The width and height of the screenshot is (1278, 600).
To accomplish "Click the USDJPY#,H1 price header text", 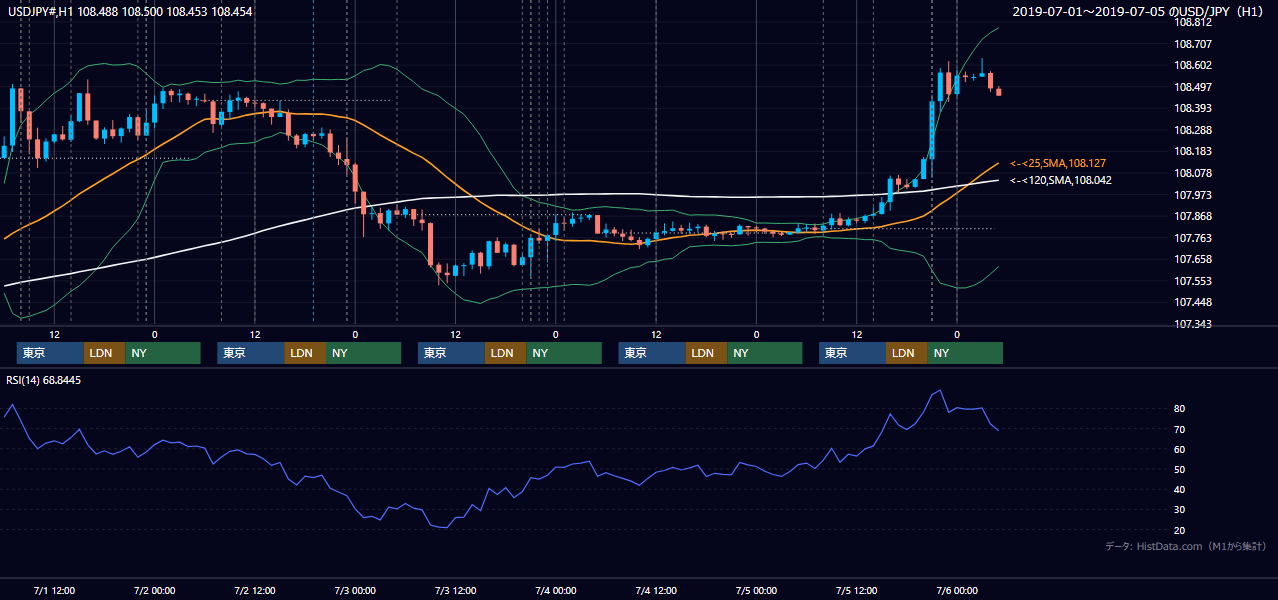I will 130,11.
